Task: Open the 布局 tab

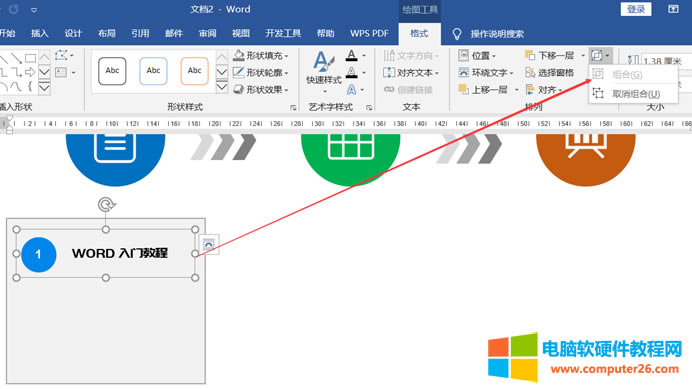Action: pos(106,34)
